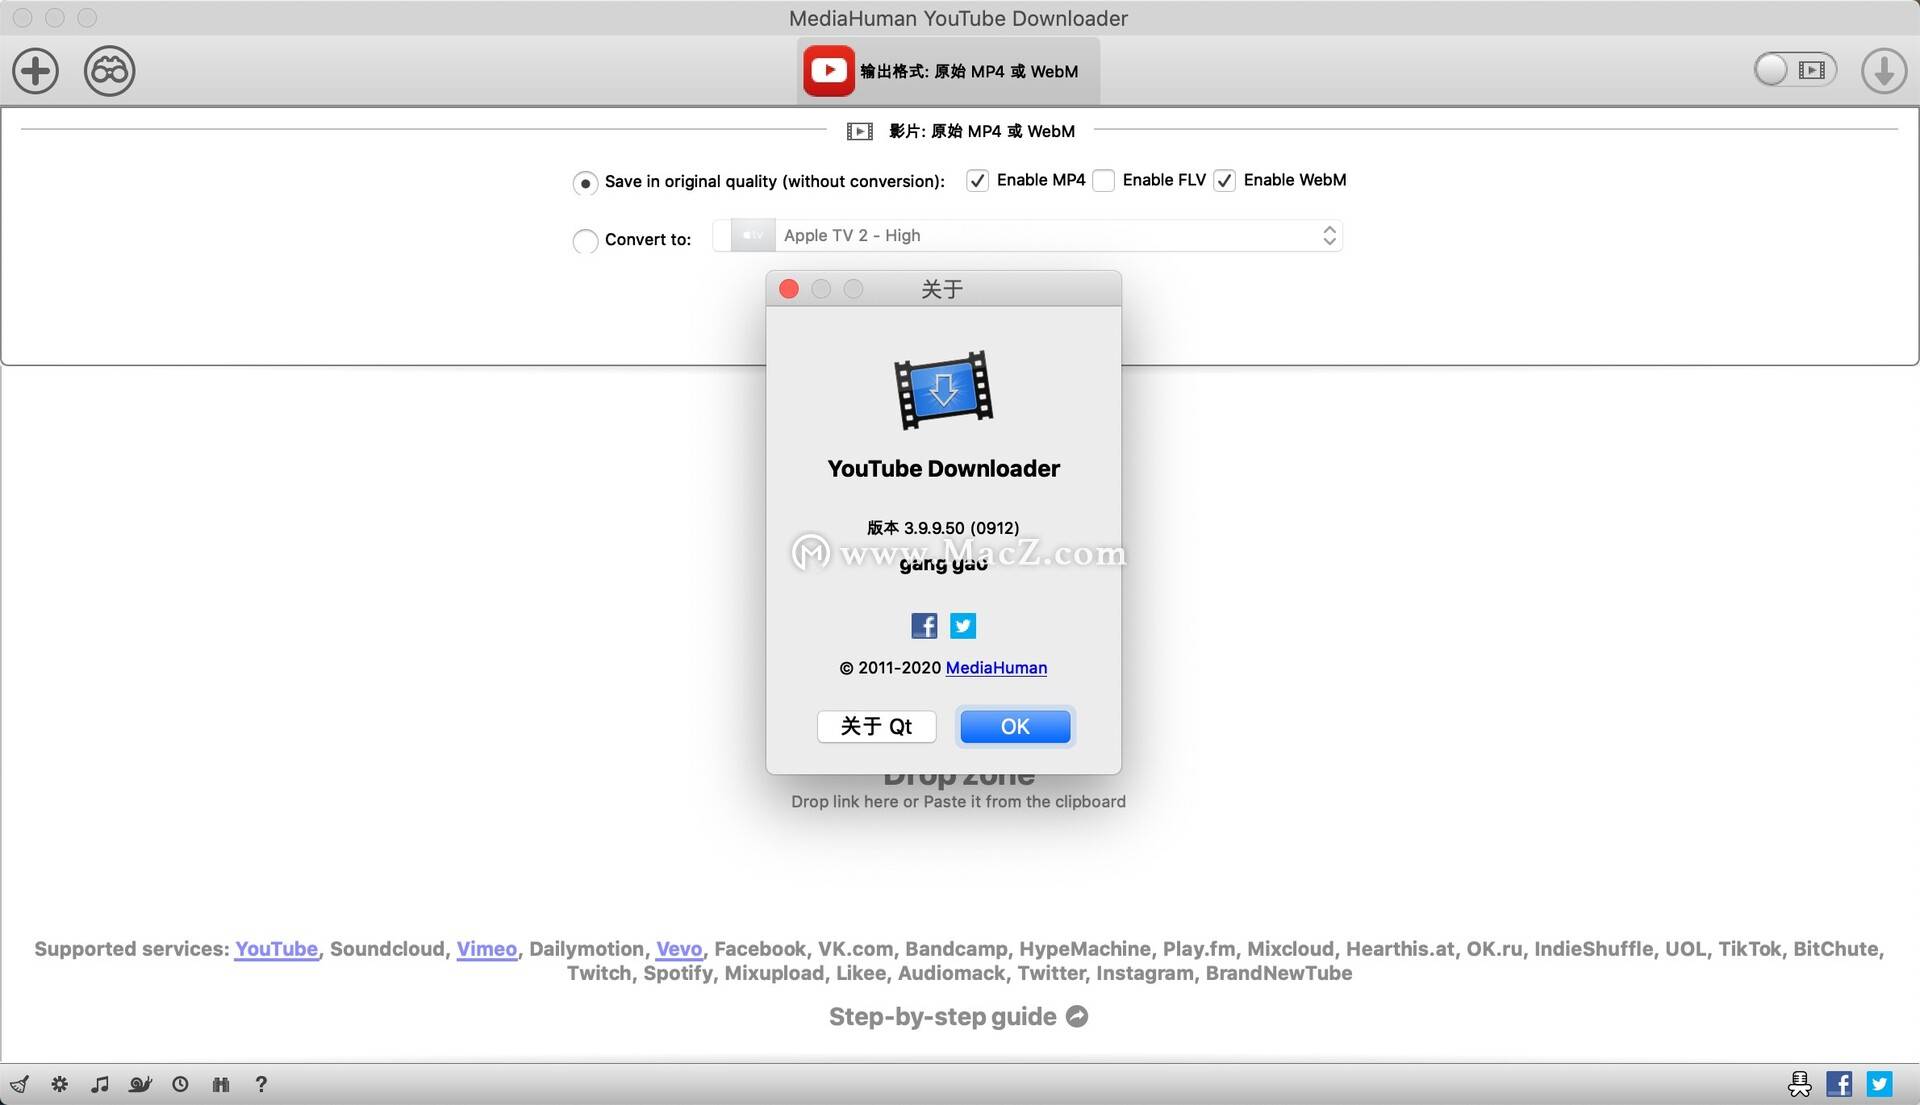Click the music note icon in status bar
Viewport: 1920px width, 1105px height.
point(100,1084)
